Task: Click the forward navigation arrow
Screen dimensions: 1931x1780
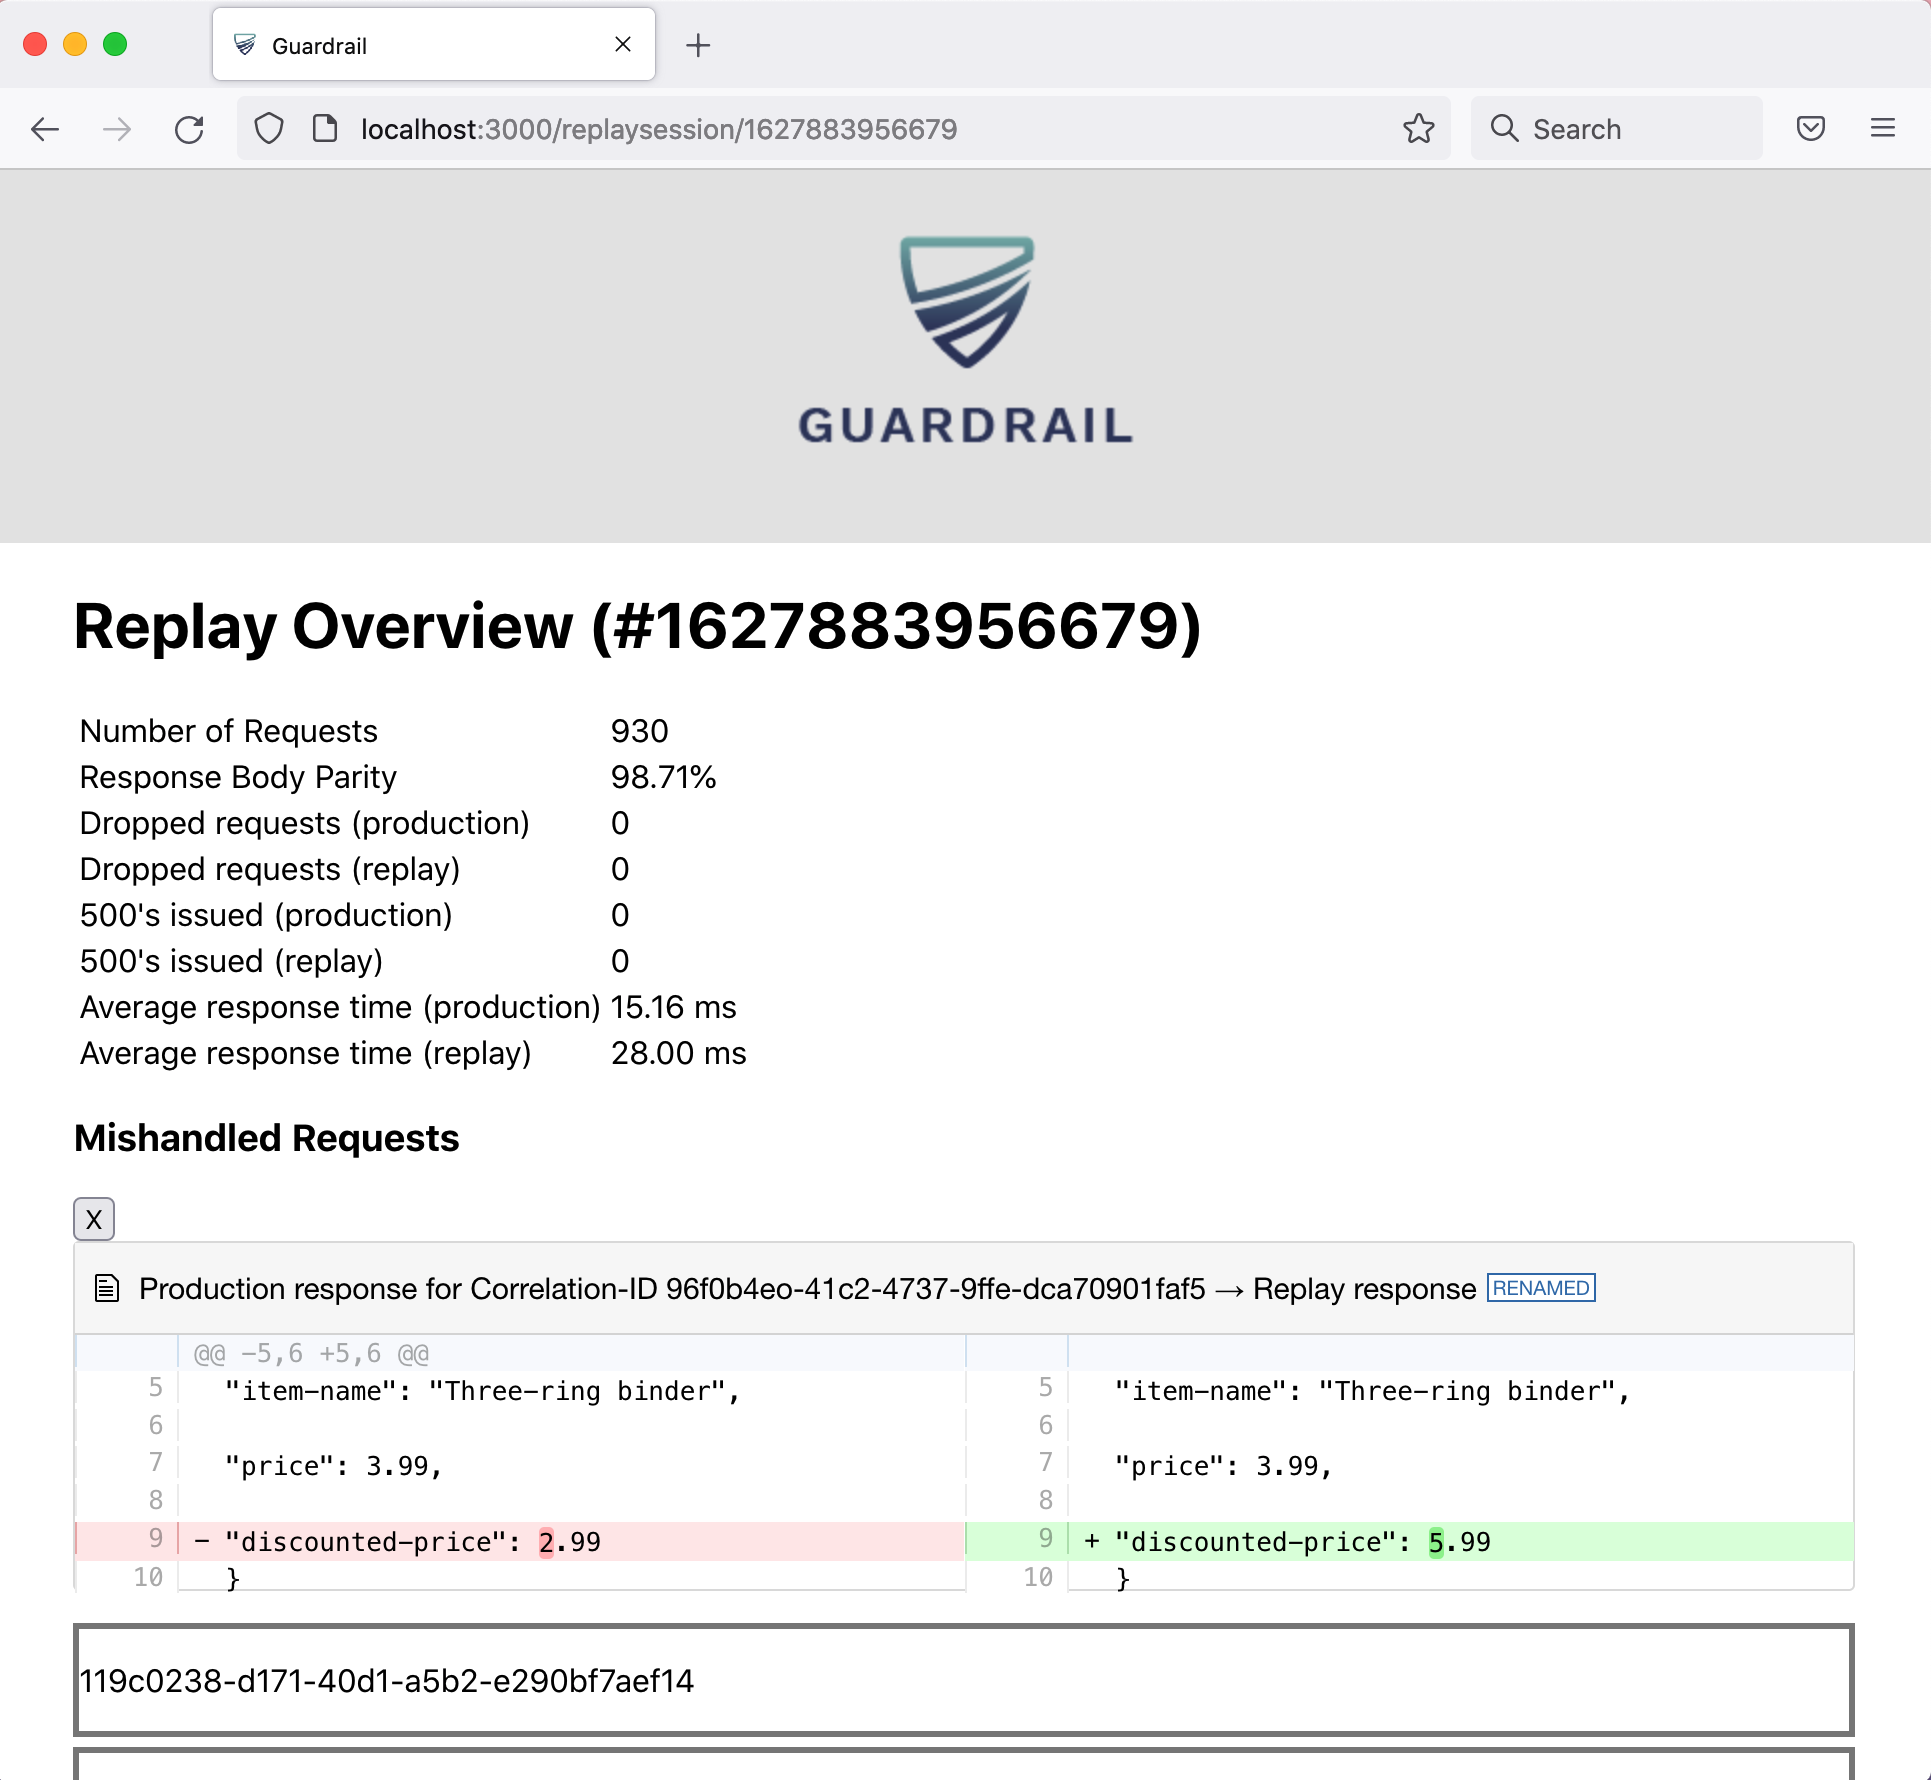Action: 117,129
